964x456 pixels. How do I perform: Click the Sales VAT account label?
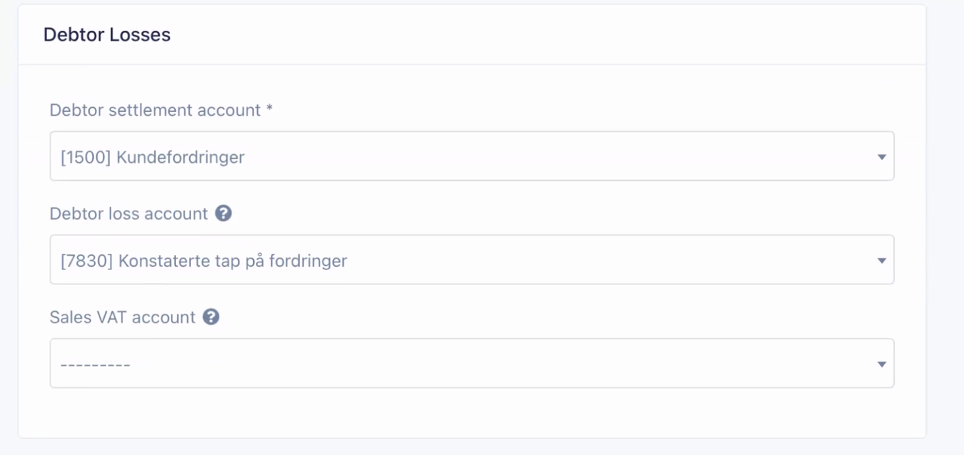(122, 317)
